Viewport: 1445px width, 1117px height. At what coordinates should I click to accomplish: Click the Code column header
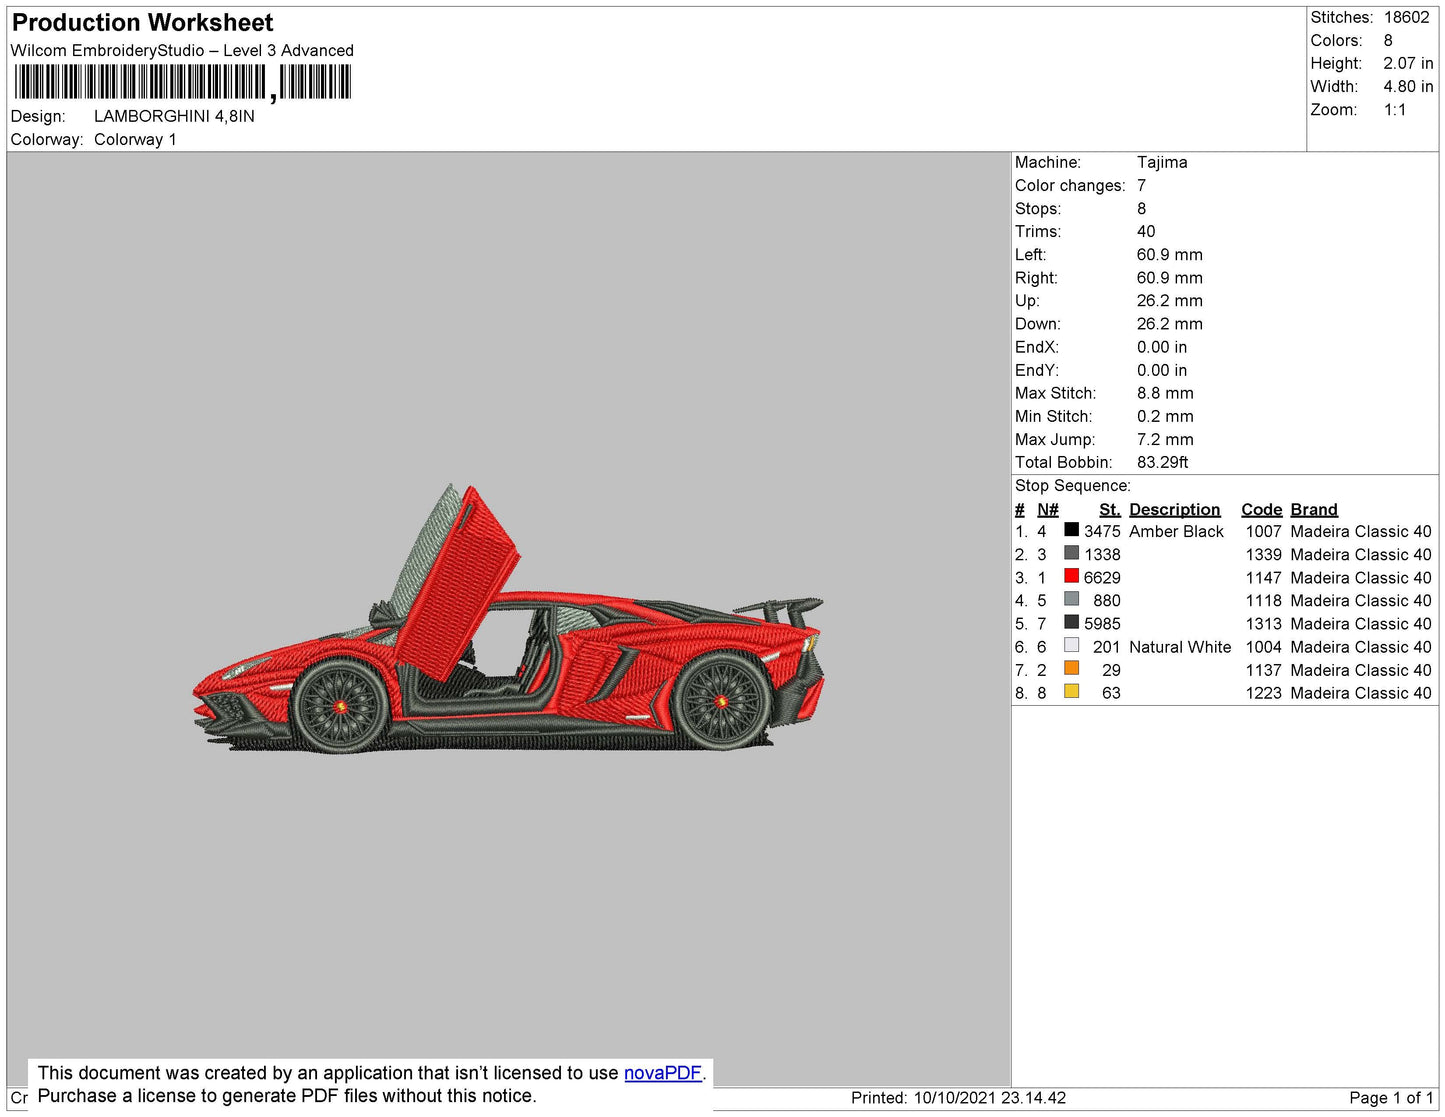1261,509
